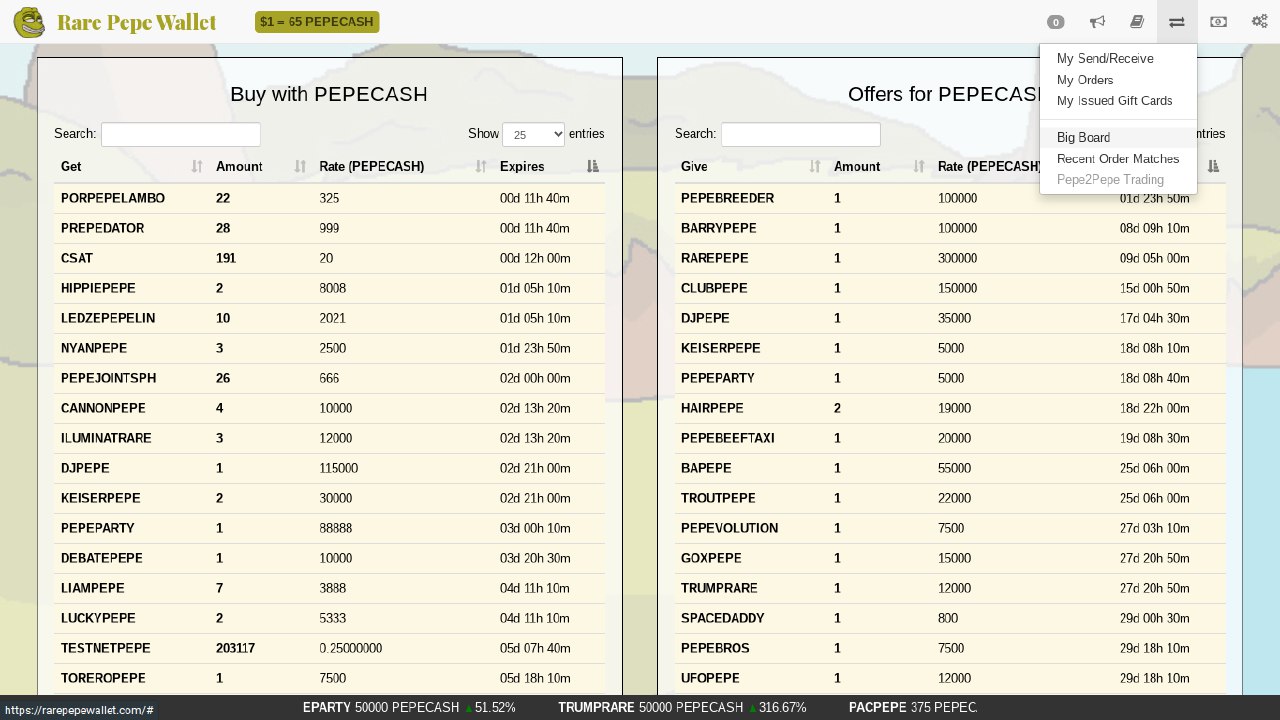Click EPARTY ticker entry in bottom bar

pos(409,708)
